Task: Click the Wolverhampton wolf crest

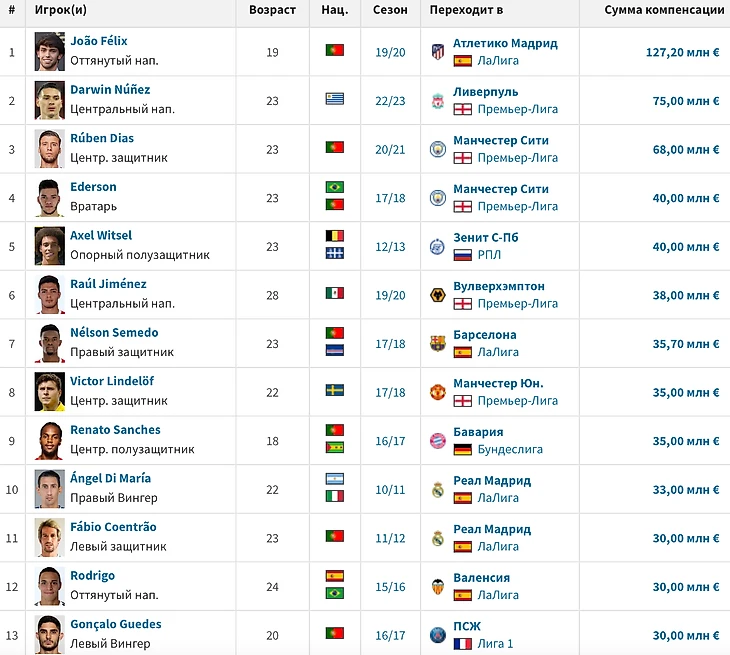Action: pos(438,295)
